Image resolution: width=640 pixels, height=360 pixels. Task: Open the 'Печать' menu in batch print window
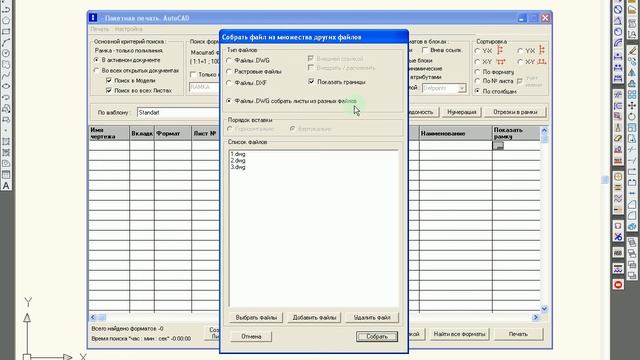coord(100,29)
